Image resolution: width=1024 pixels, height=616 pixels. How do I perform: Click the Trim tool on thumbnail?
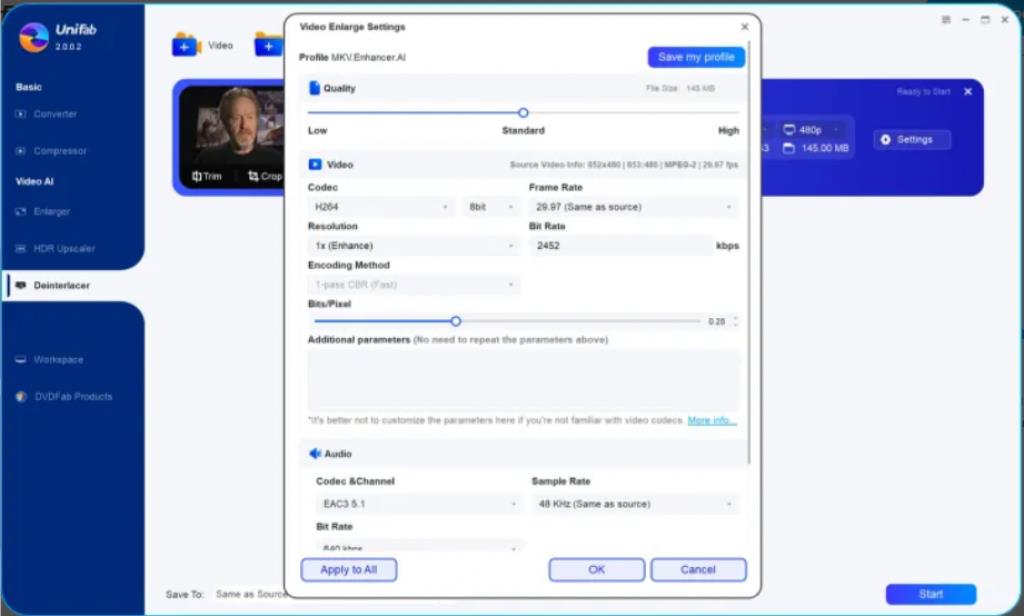[x=207, y=176]
